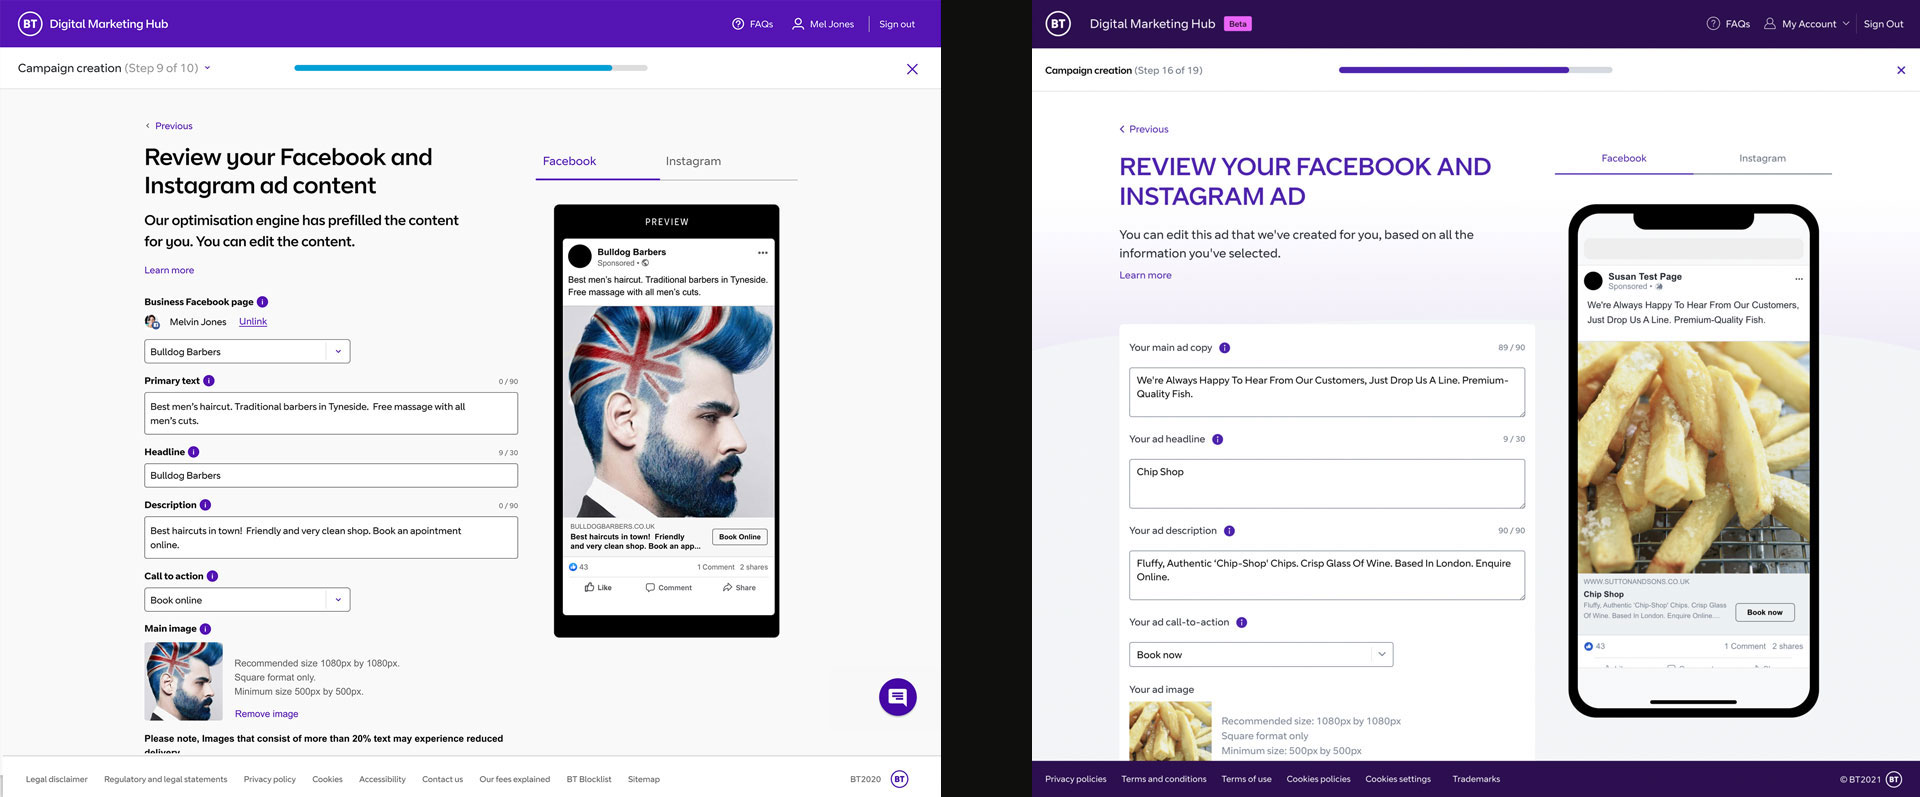Screen dimensions: 1920x797
Task: Switch to Instagram tab in left panel
Action: click(693, 161)
